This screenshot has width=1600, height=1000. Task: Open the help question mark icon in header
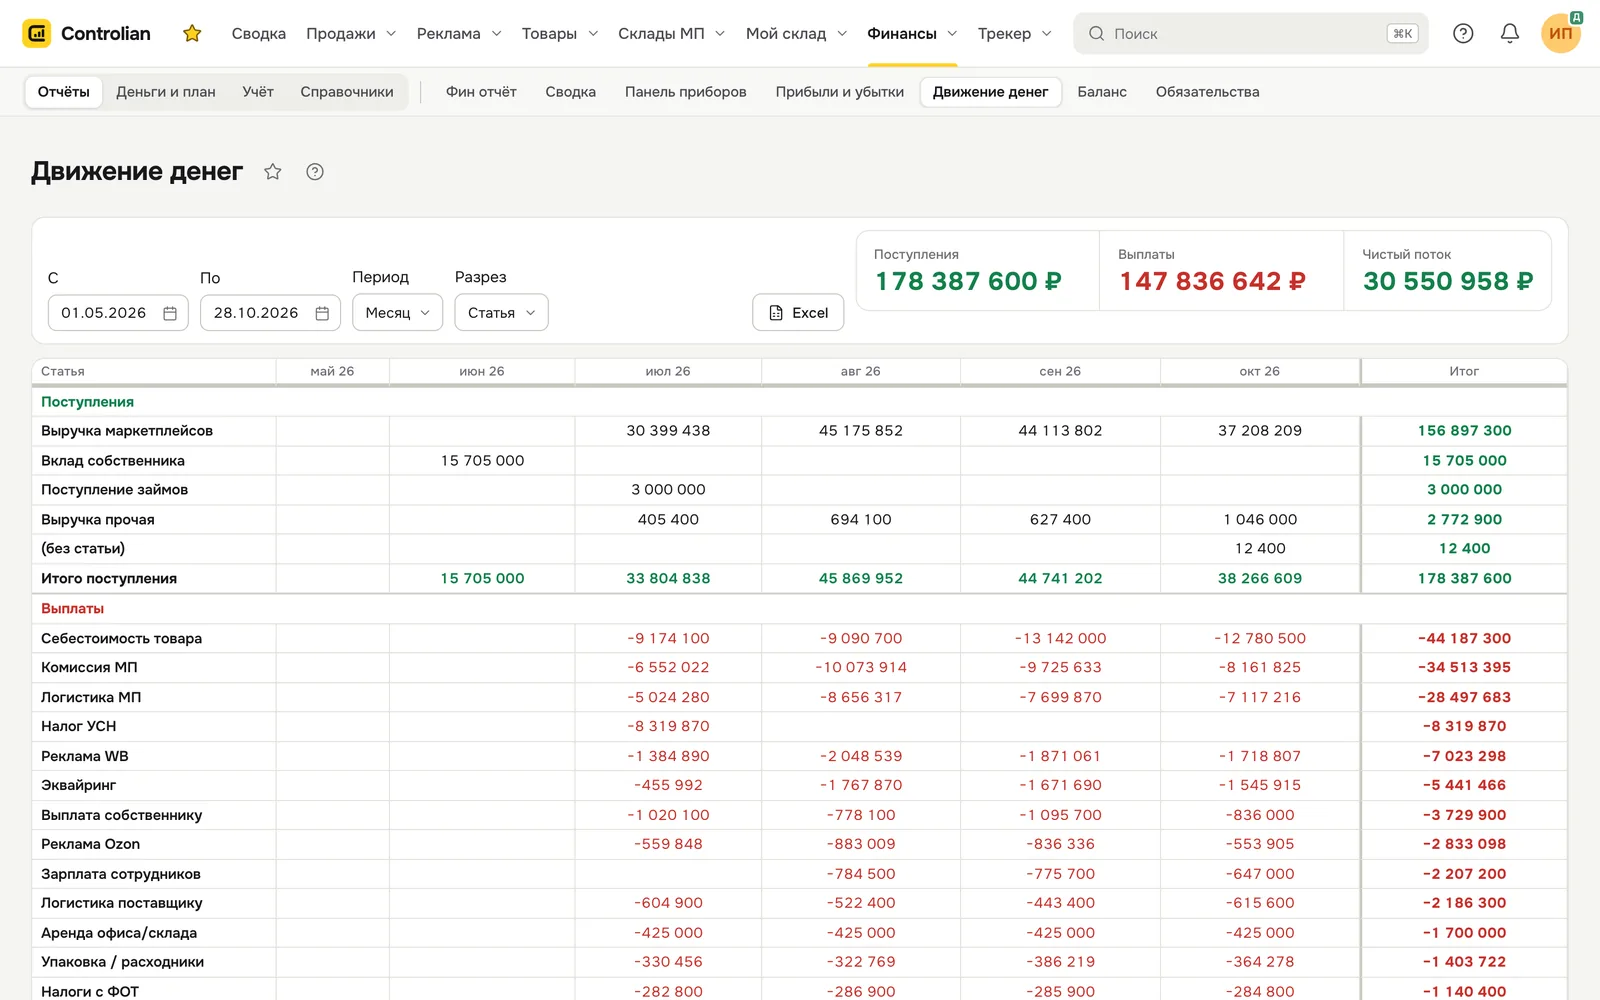pos(1463,33)
